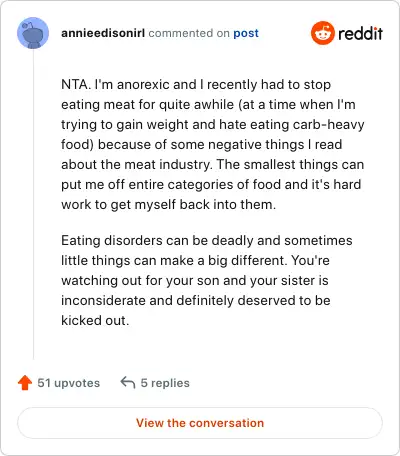Screen dimensions: 400x456
Task: Open the annieedisonirl username profile link
Action: tap(103, 33)
